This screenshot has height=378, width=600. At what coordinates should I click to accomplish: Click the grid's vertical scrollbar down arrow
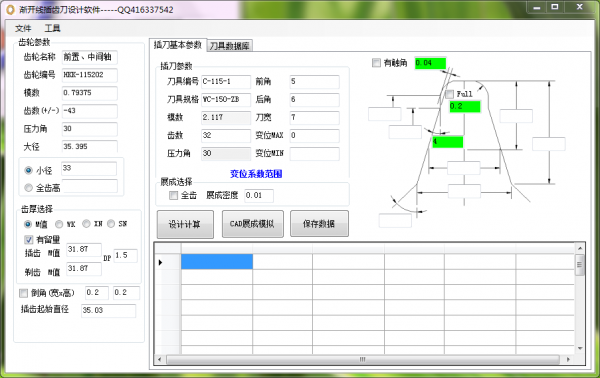pyautogui.click(x=580, y=348)
